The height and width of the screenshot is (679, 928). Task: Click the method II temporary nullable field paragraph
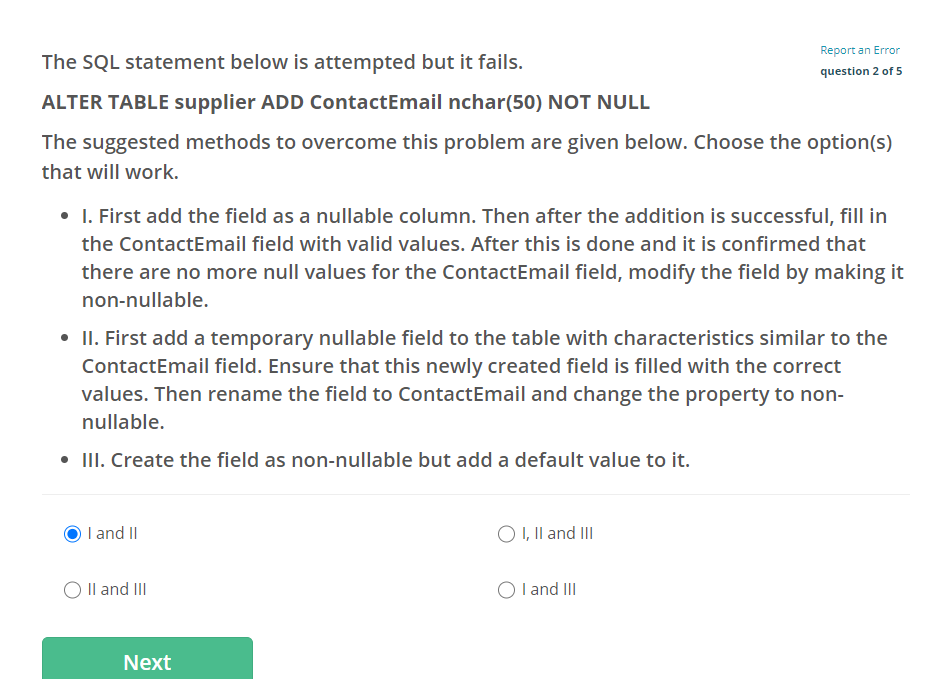click(484, 380)
